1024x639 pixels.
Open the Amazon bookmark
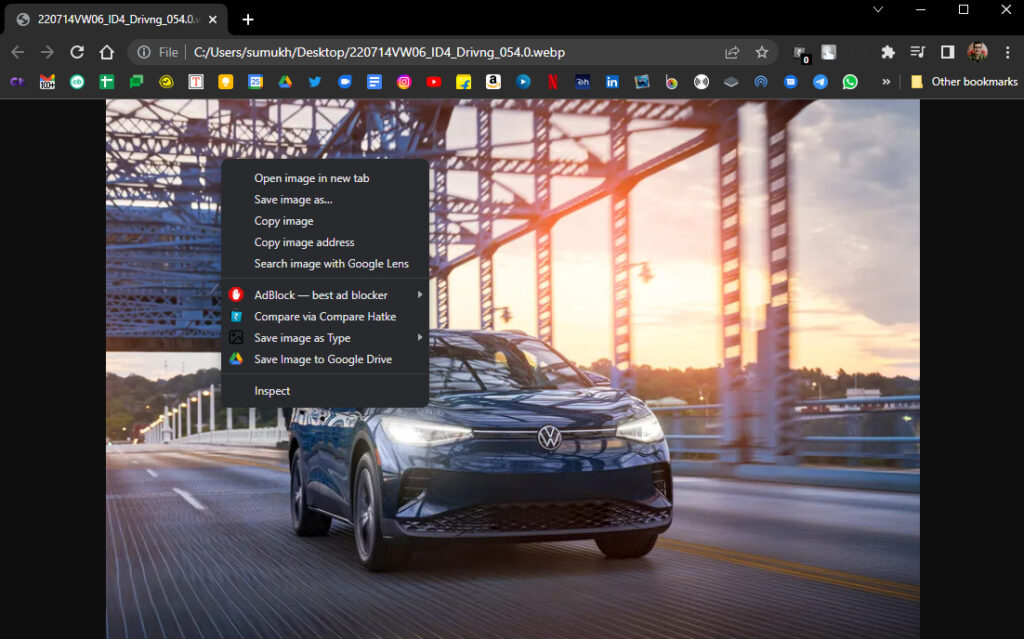click(493, 82)
